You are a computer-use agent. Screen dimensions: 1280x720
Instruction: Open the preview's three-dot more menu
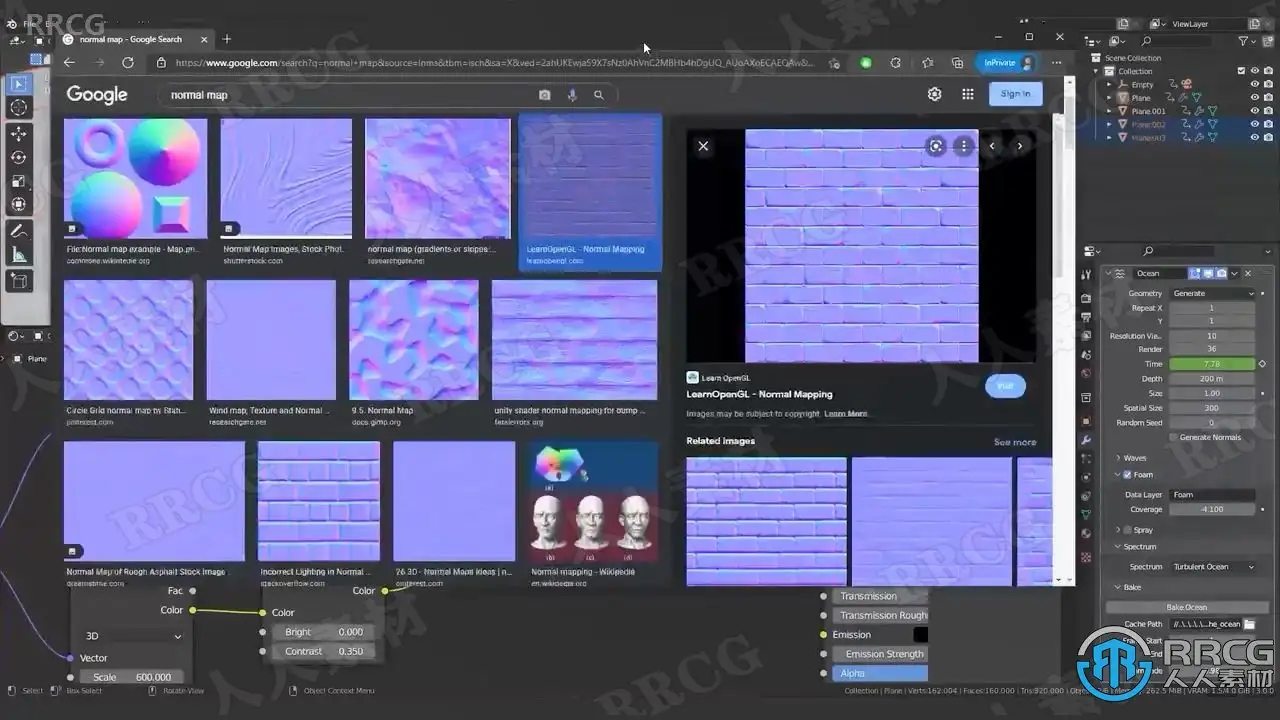click(x=963, y=146)
